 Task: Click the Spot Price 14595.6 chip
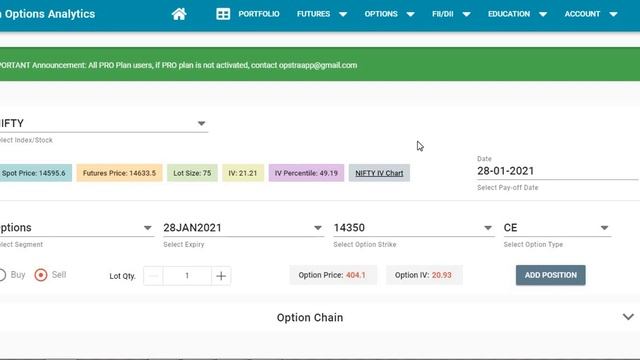[36, 173]
